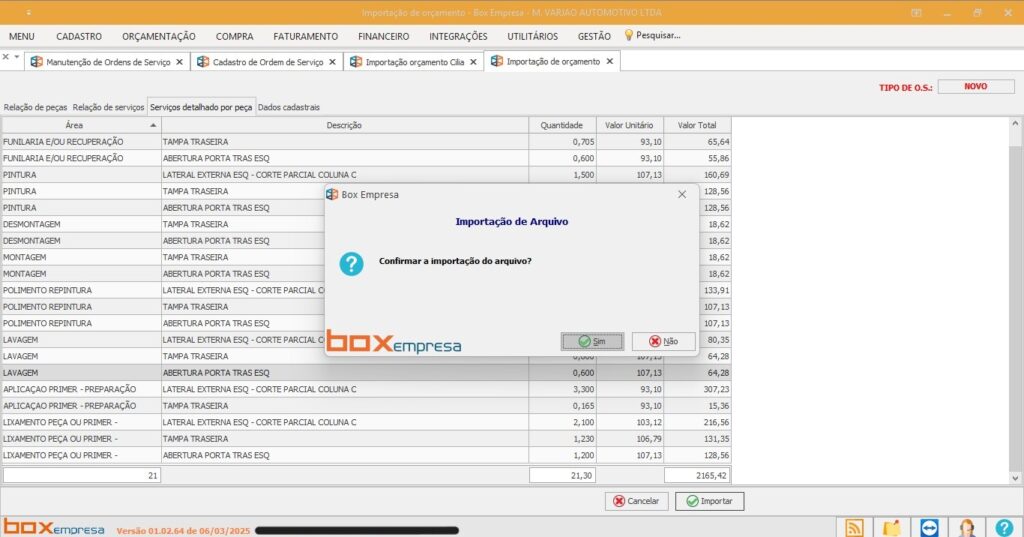Switch to Dados cadastrais tab
Image resolution: width=1024 pixels, height=537 pixels.
[x=289, y=107]
